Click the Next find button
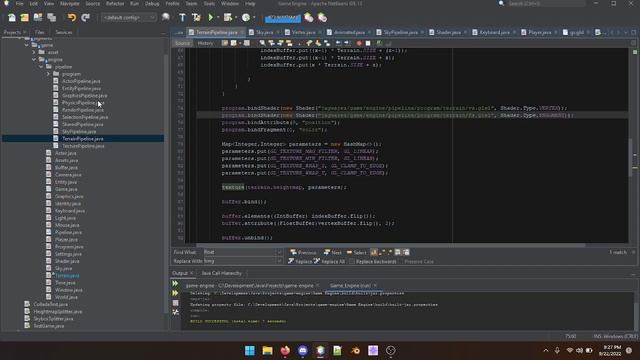Viewport: 640px width, 360px height. pos(333,253)
